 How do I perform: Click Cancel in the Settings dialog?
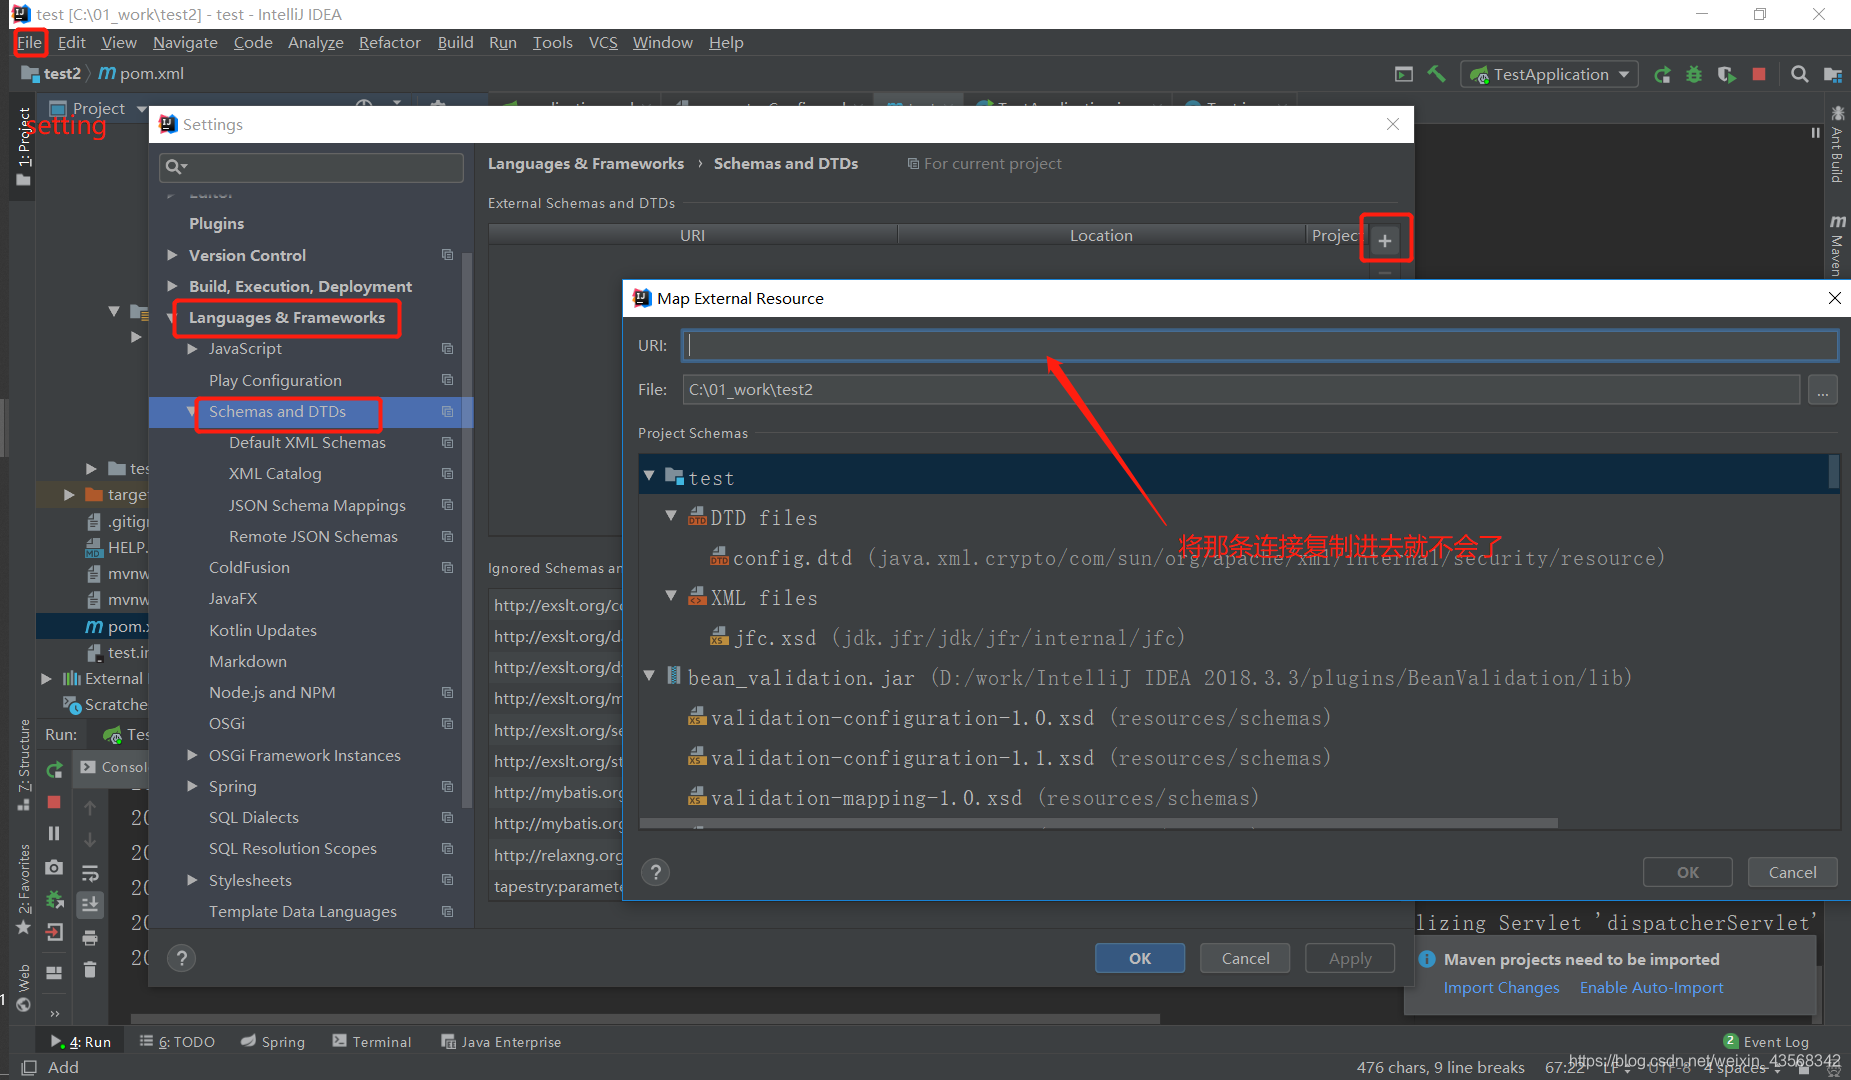pos(1245,958)
